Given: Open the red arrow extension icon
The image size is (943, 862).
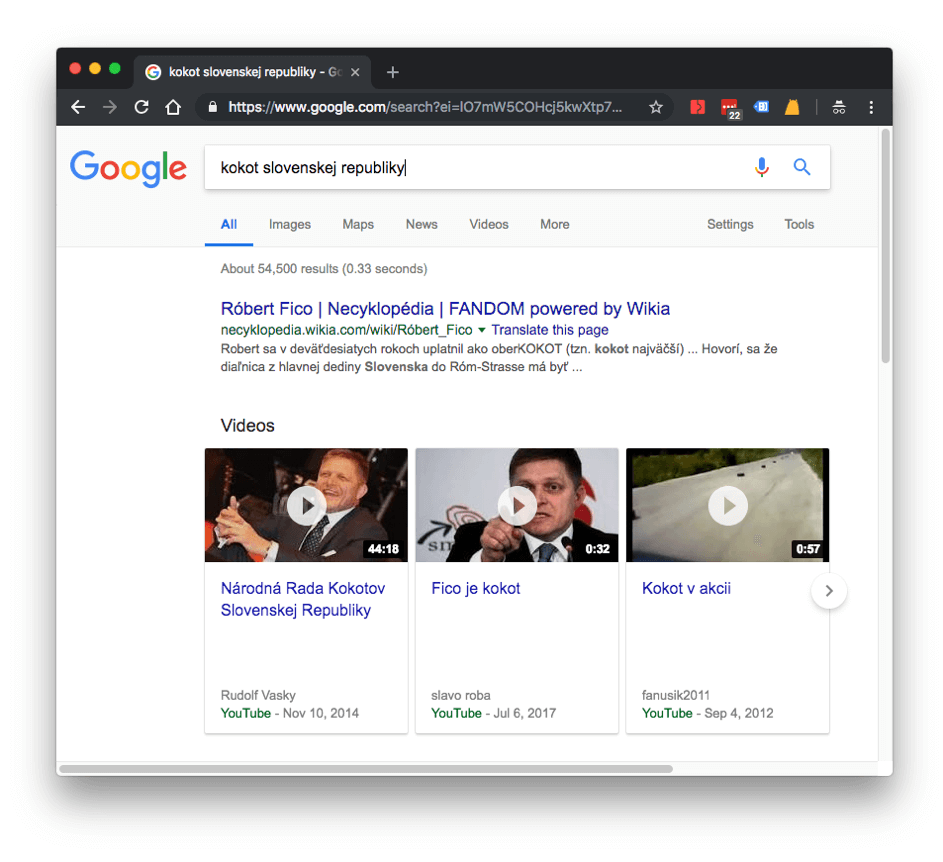Looking at the screenshot, I should [x=698, y=107].
